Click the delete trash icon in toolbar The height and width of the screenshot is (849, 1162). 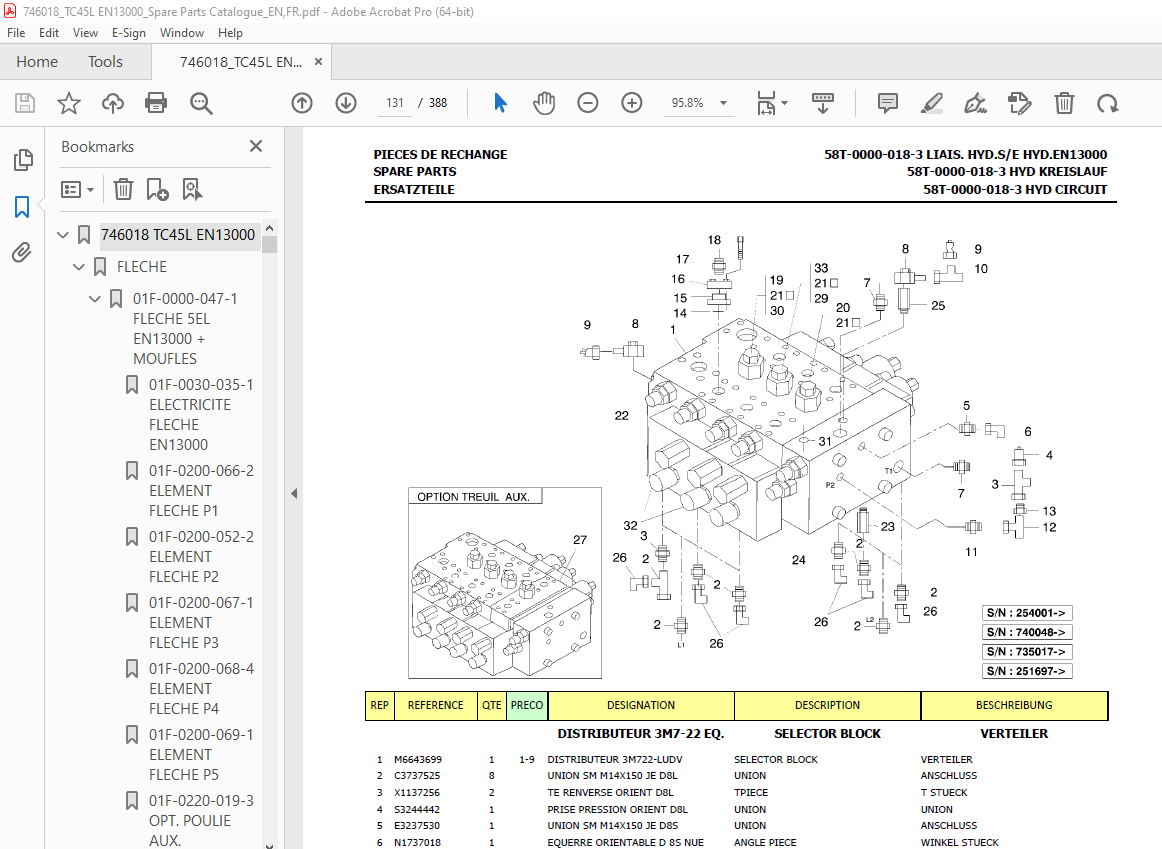coord(1064,103)
